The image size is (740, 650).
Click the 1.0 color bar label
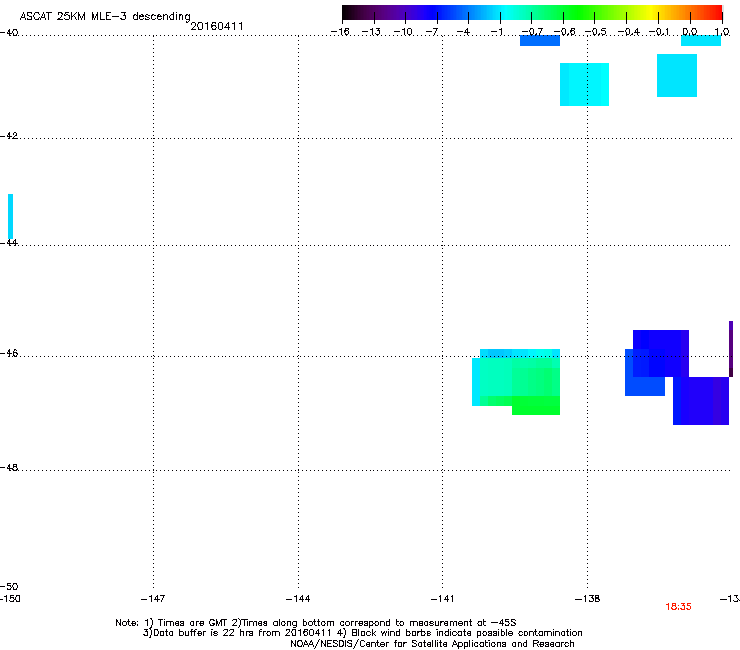coord(722,32)
